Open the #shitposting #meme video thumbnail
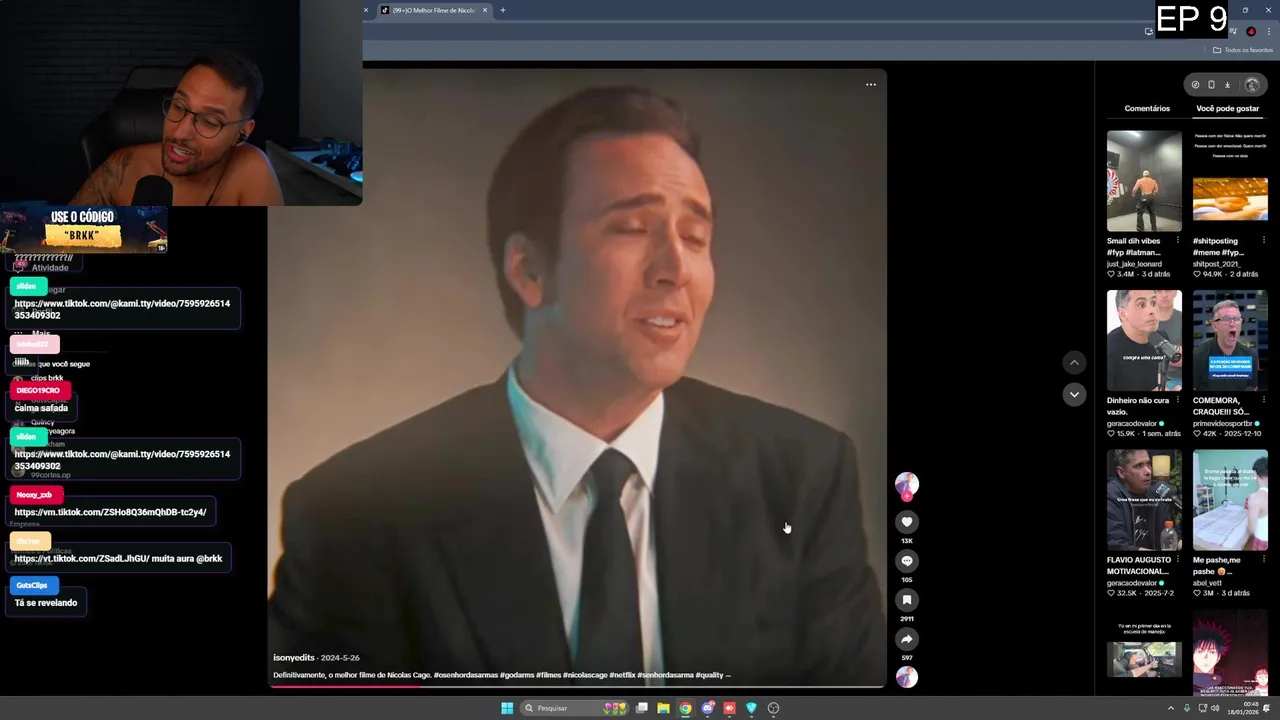This screenshot has width=1280, height=720. click(1230, 181)
